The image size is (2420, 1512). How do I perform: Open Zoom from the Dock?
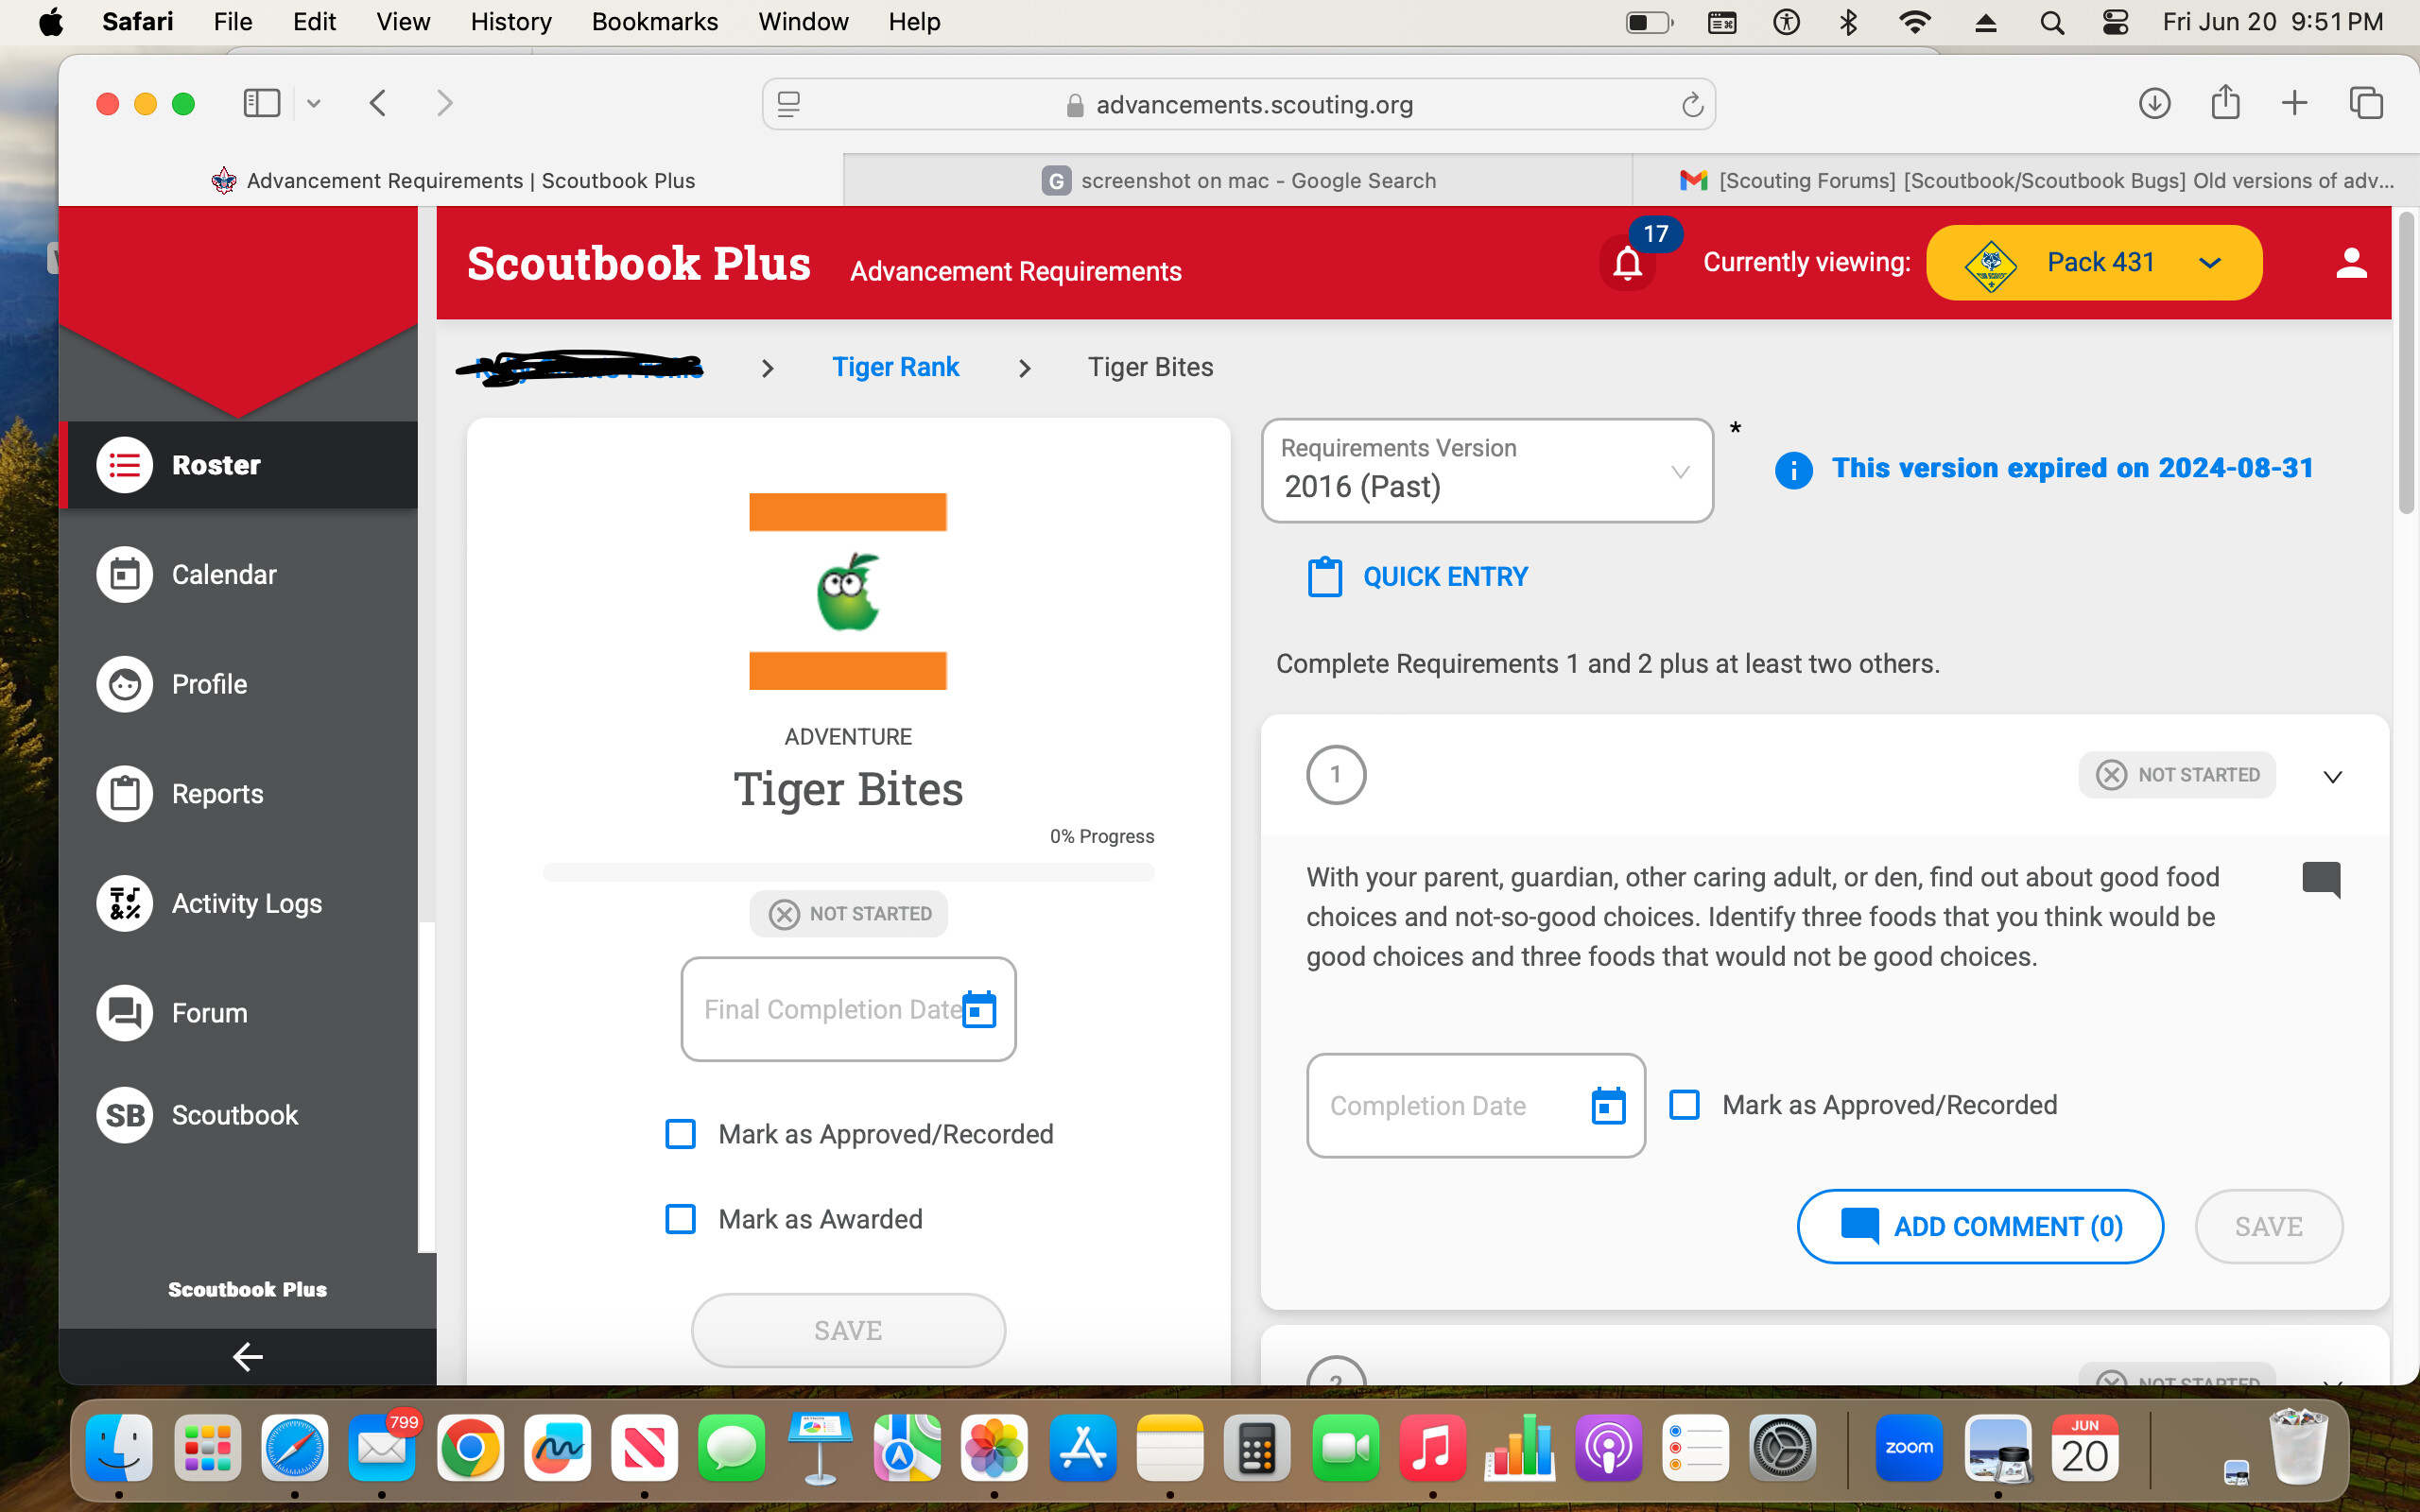[1909, 1448]
